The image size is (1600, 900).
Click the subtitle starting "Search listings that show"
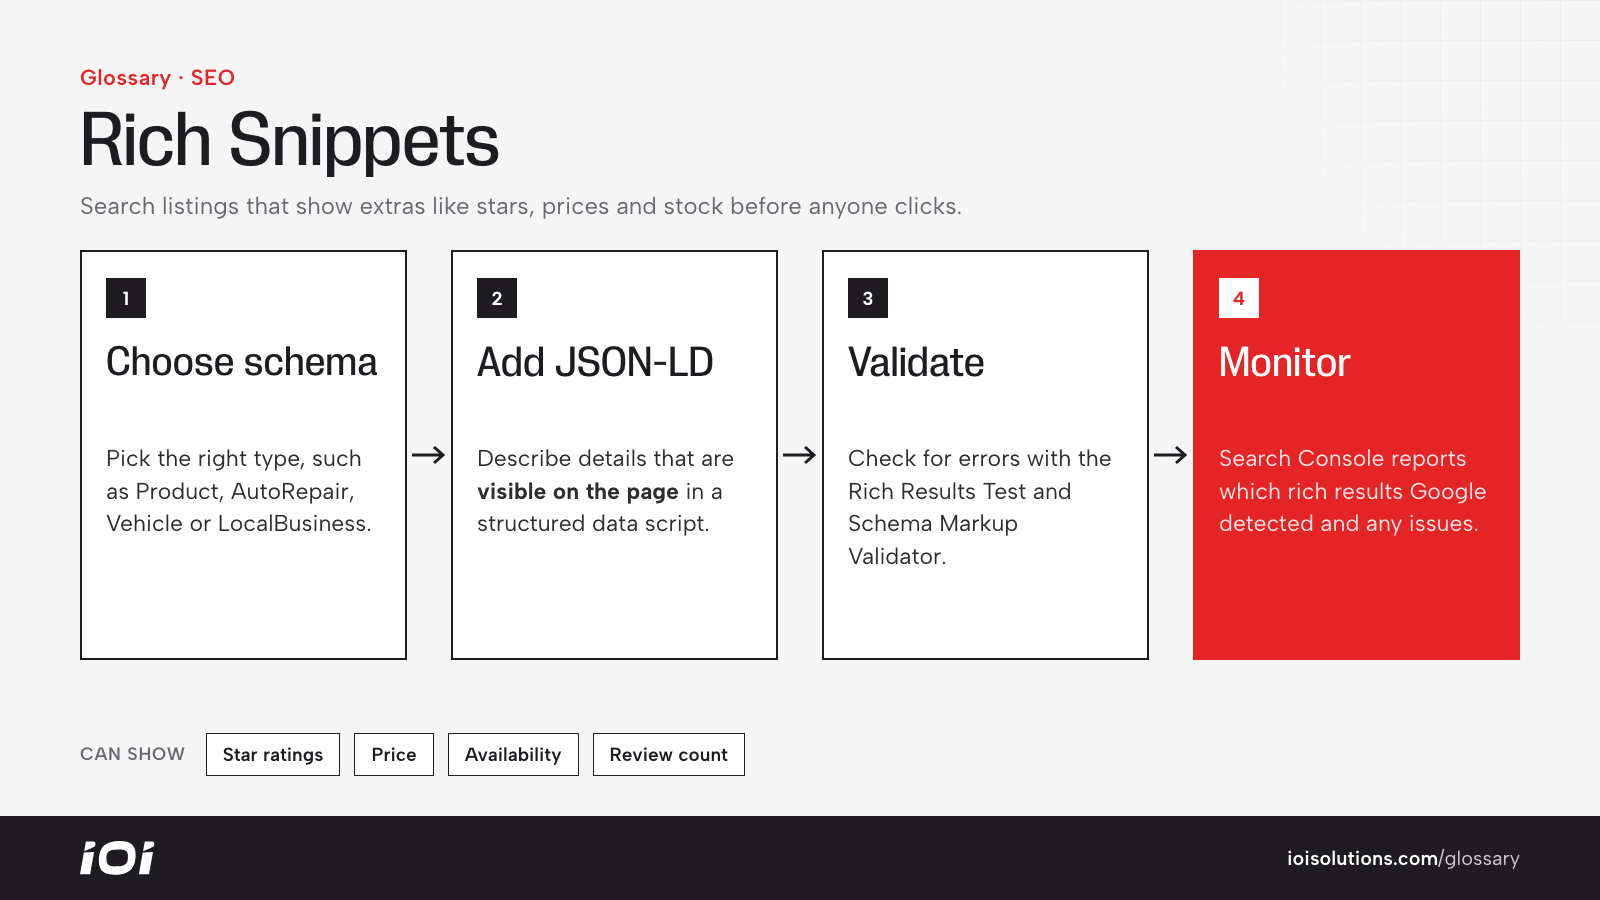click(x=521, y=206)
